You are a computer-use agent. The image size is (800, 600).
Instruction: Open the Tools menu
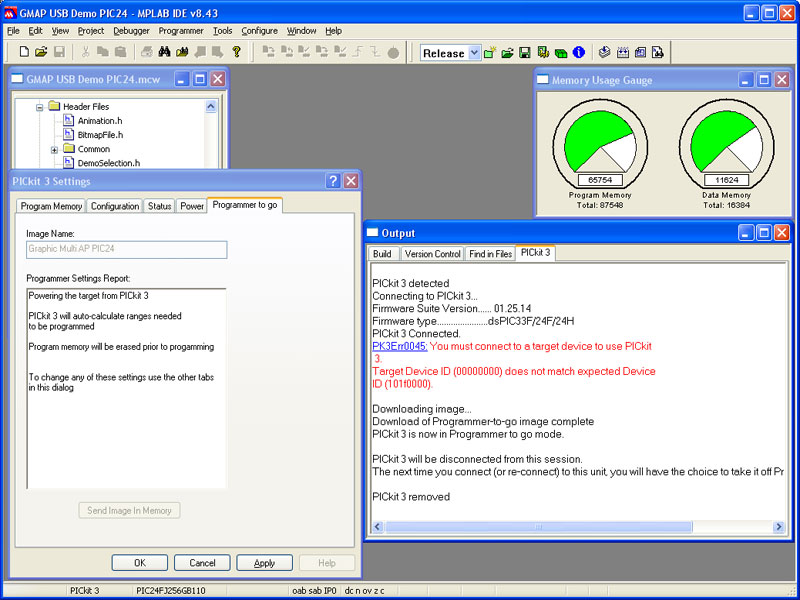(x=222, y=31)
